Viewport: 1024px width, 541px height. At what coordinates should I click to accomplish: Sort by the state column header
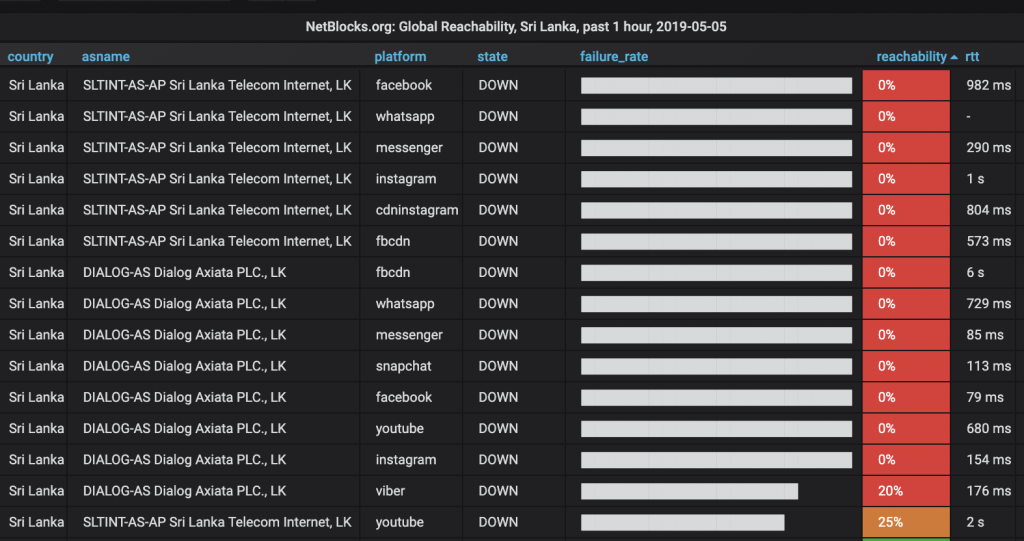tap(492, 57)
